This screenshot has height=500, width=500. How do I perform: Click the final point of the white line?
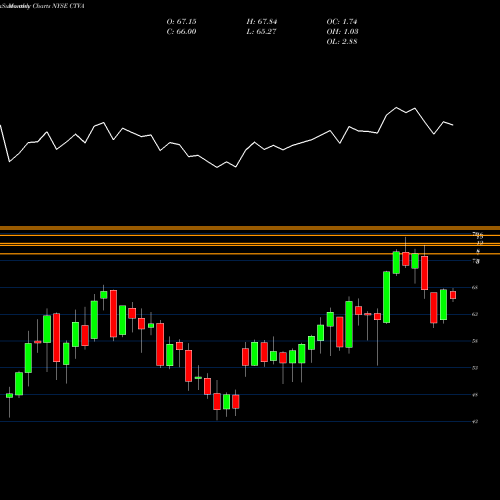453,125
